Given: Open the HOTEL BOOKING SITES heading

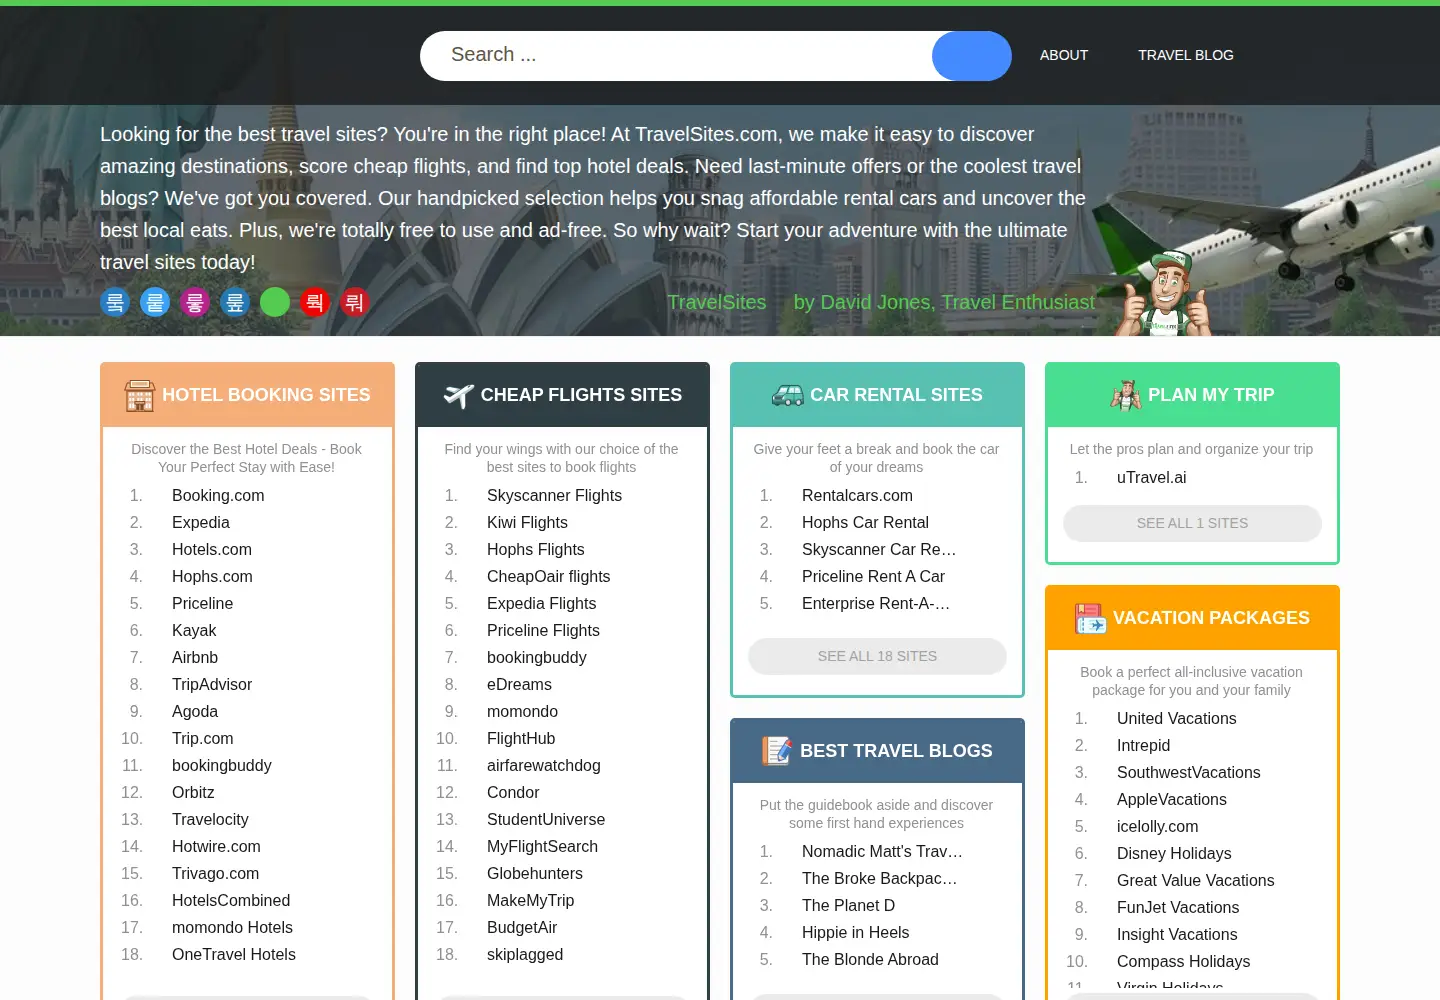Looking at the screenshot, I should (266, 395).
